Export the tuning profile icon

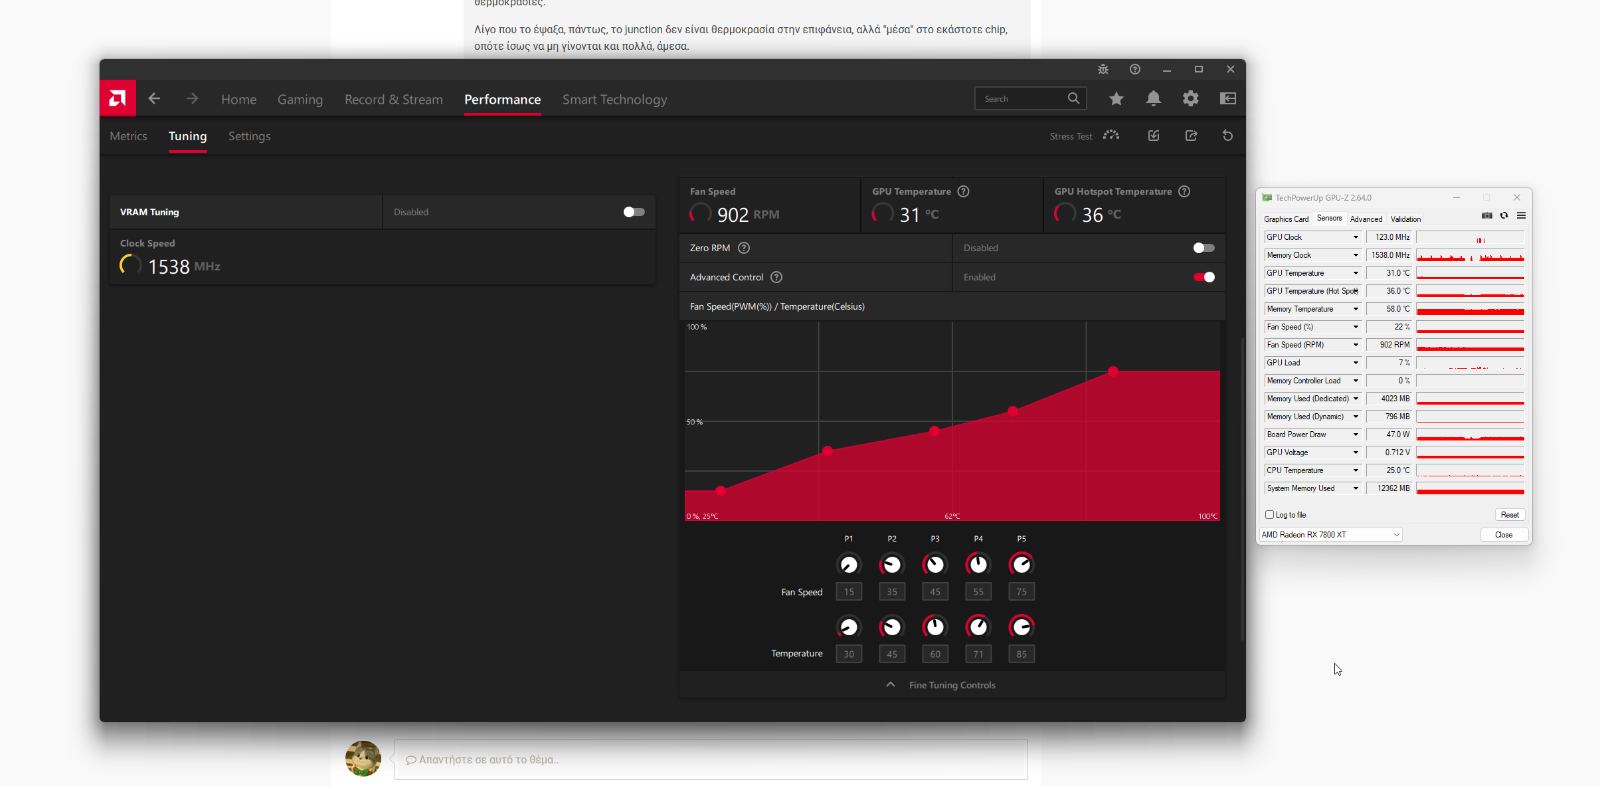(x=1191, y=135)
